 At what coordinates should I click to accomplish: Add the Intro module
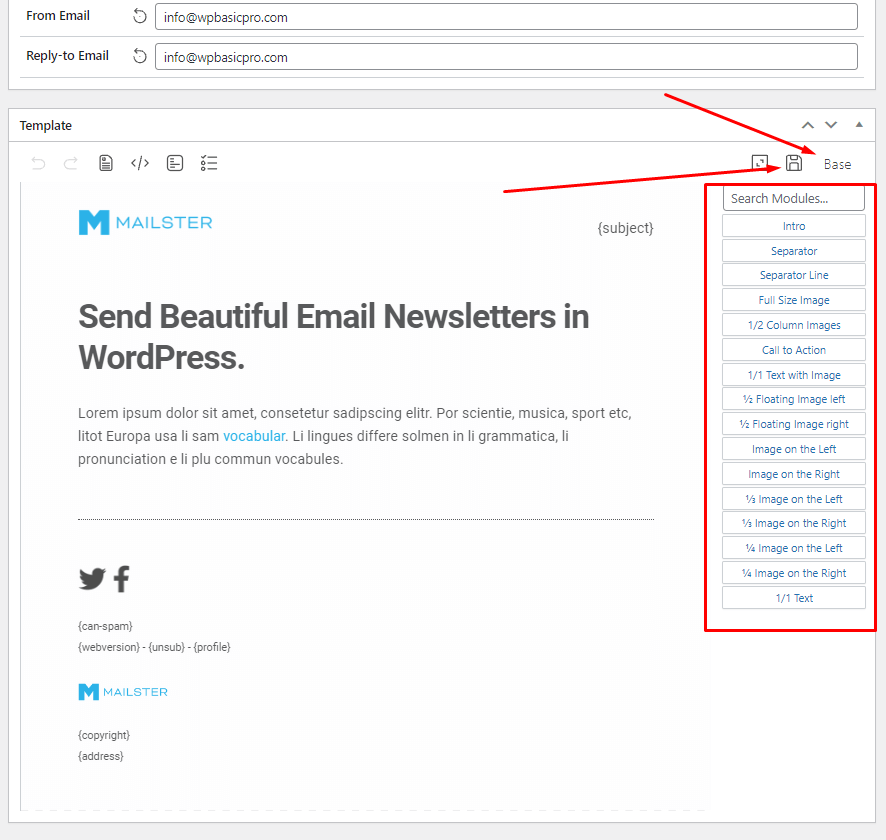pyautogui.click(x=794, y=226)
